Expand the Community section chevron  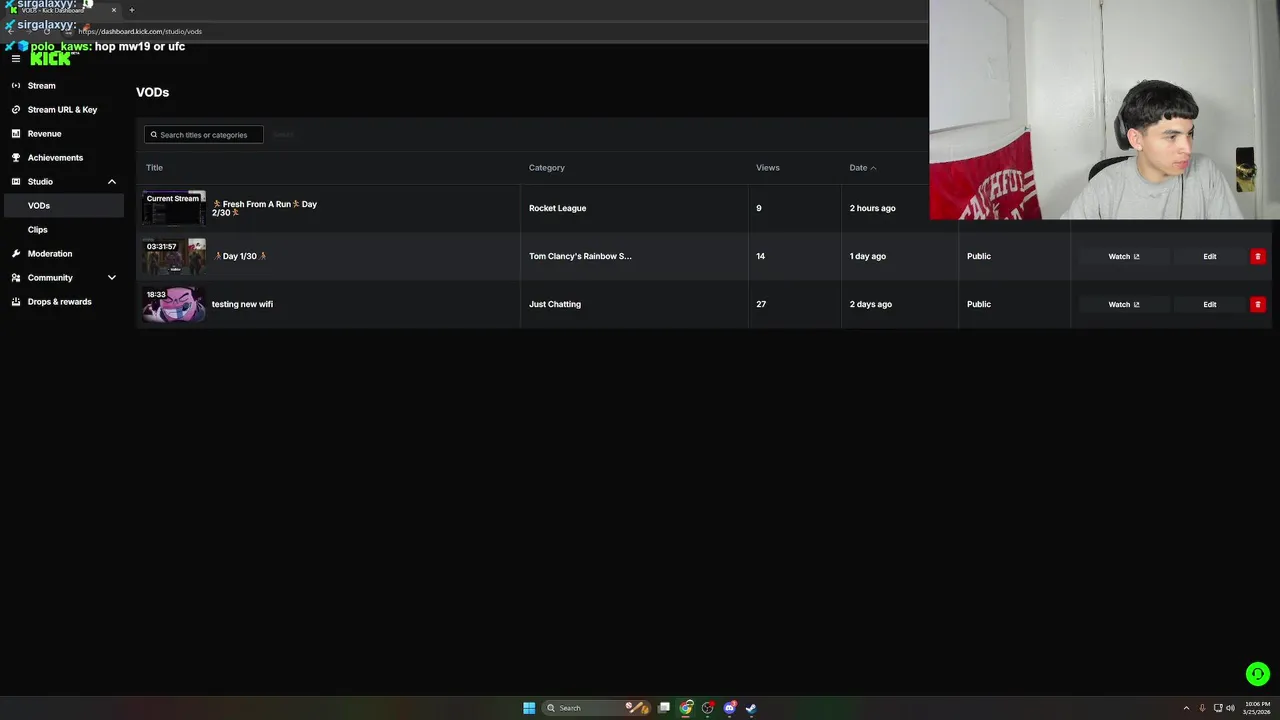click(111, 278)
